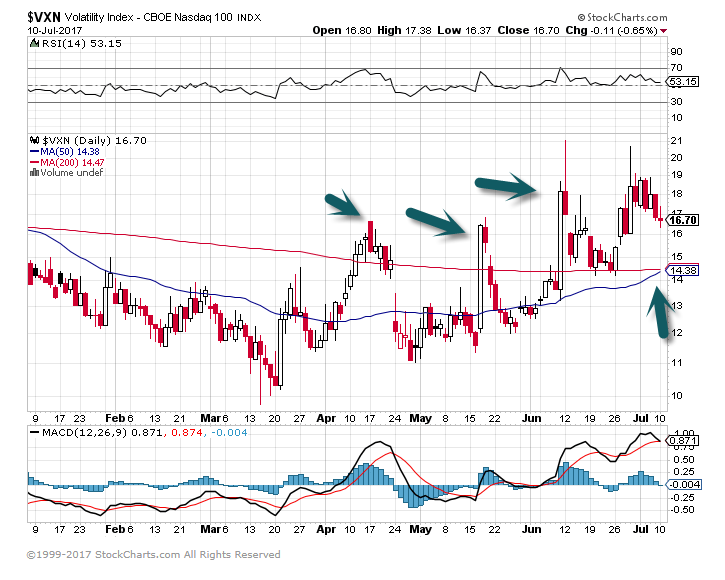
Task: Click the Chg -0.11 (-0.65%) value
Action: point(611,31)
